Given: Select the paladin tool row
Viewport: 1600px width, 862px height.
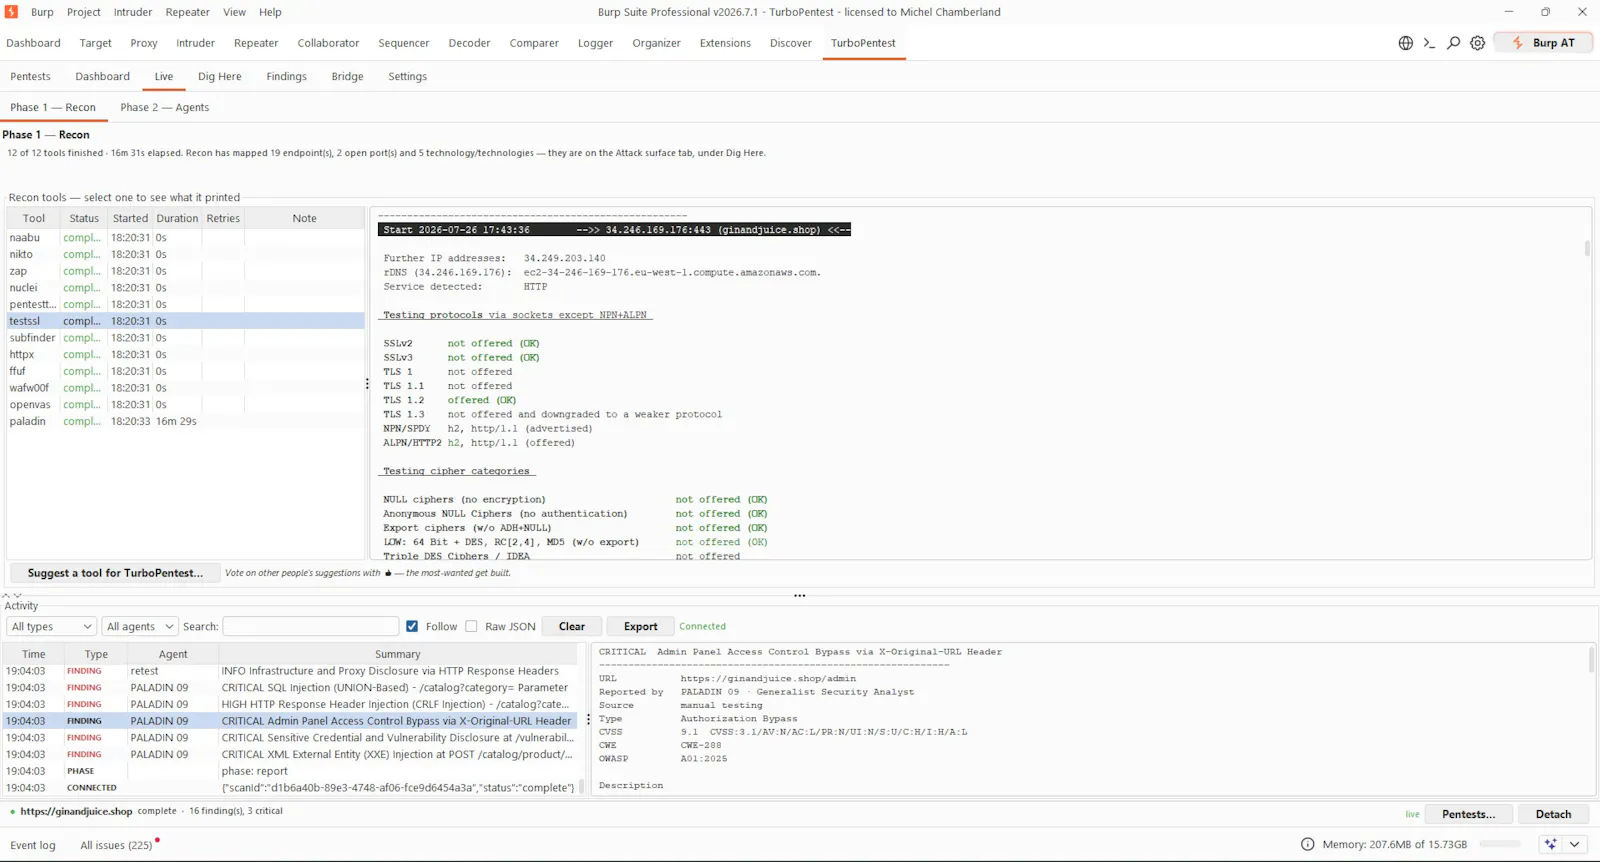Looking at the screenshot, I should [185, 421].
